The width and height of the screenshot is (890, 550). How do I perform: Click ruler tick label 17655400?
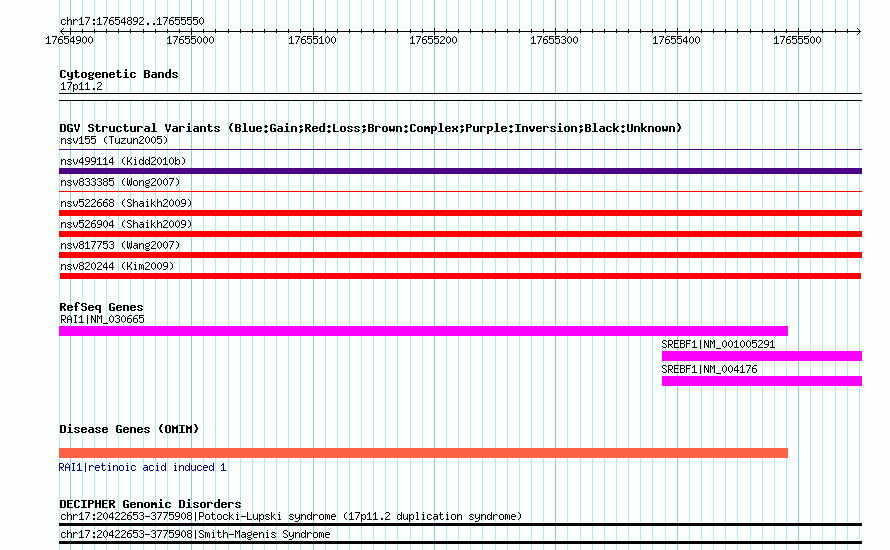pos(676,40)
